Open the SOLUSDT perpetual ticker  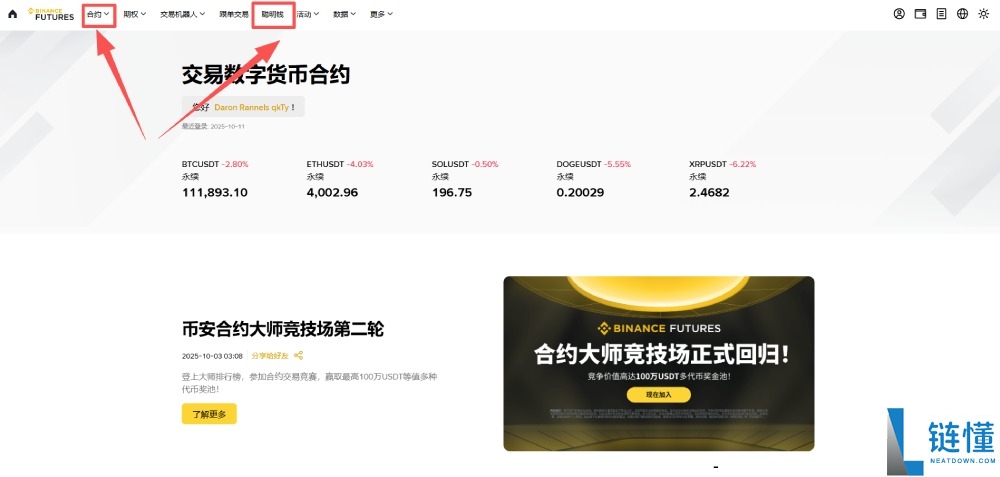click(x=465, y=179)
